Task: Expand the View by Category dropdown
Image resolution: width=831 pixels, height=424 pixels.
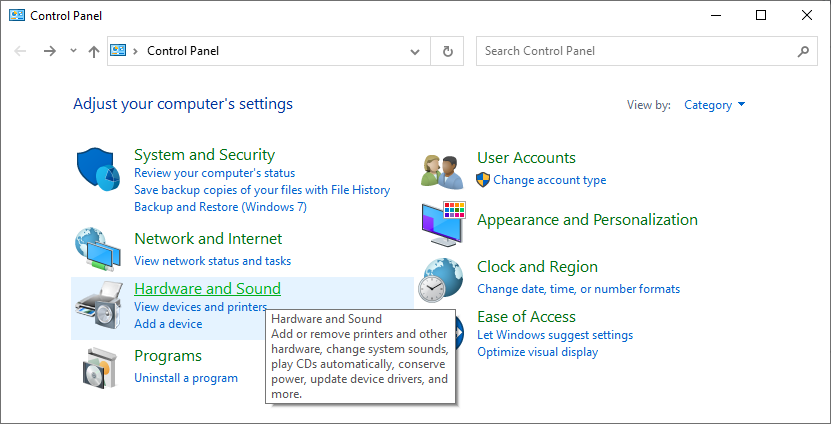Action: [x=715, y=105]
